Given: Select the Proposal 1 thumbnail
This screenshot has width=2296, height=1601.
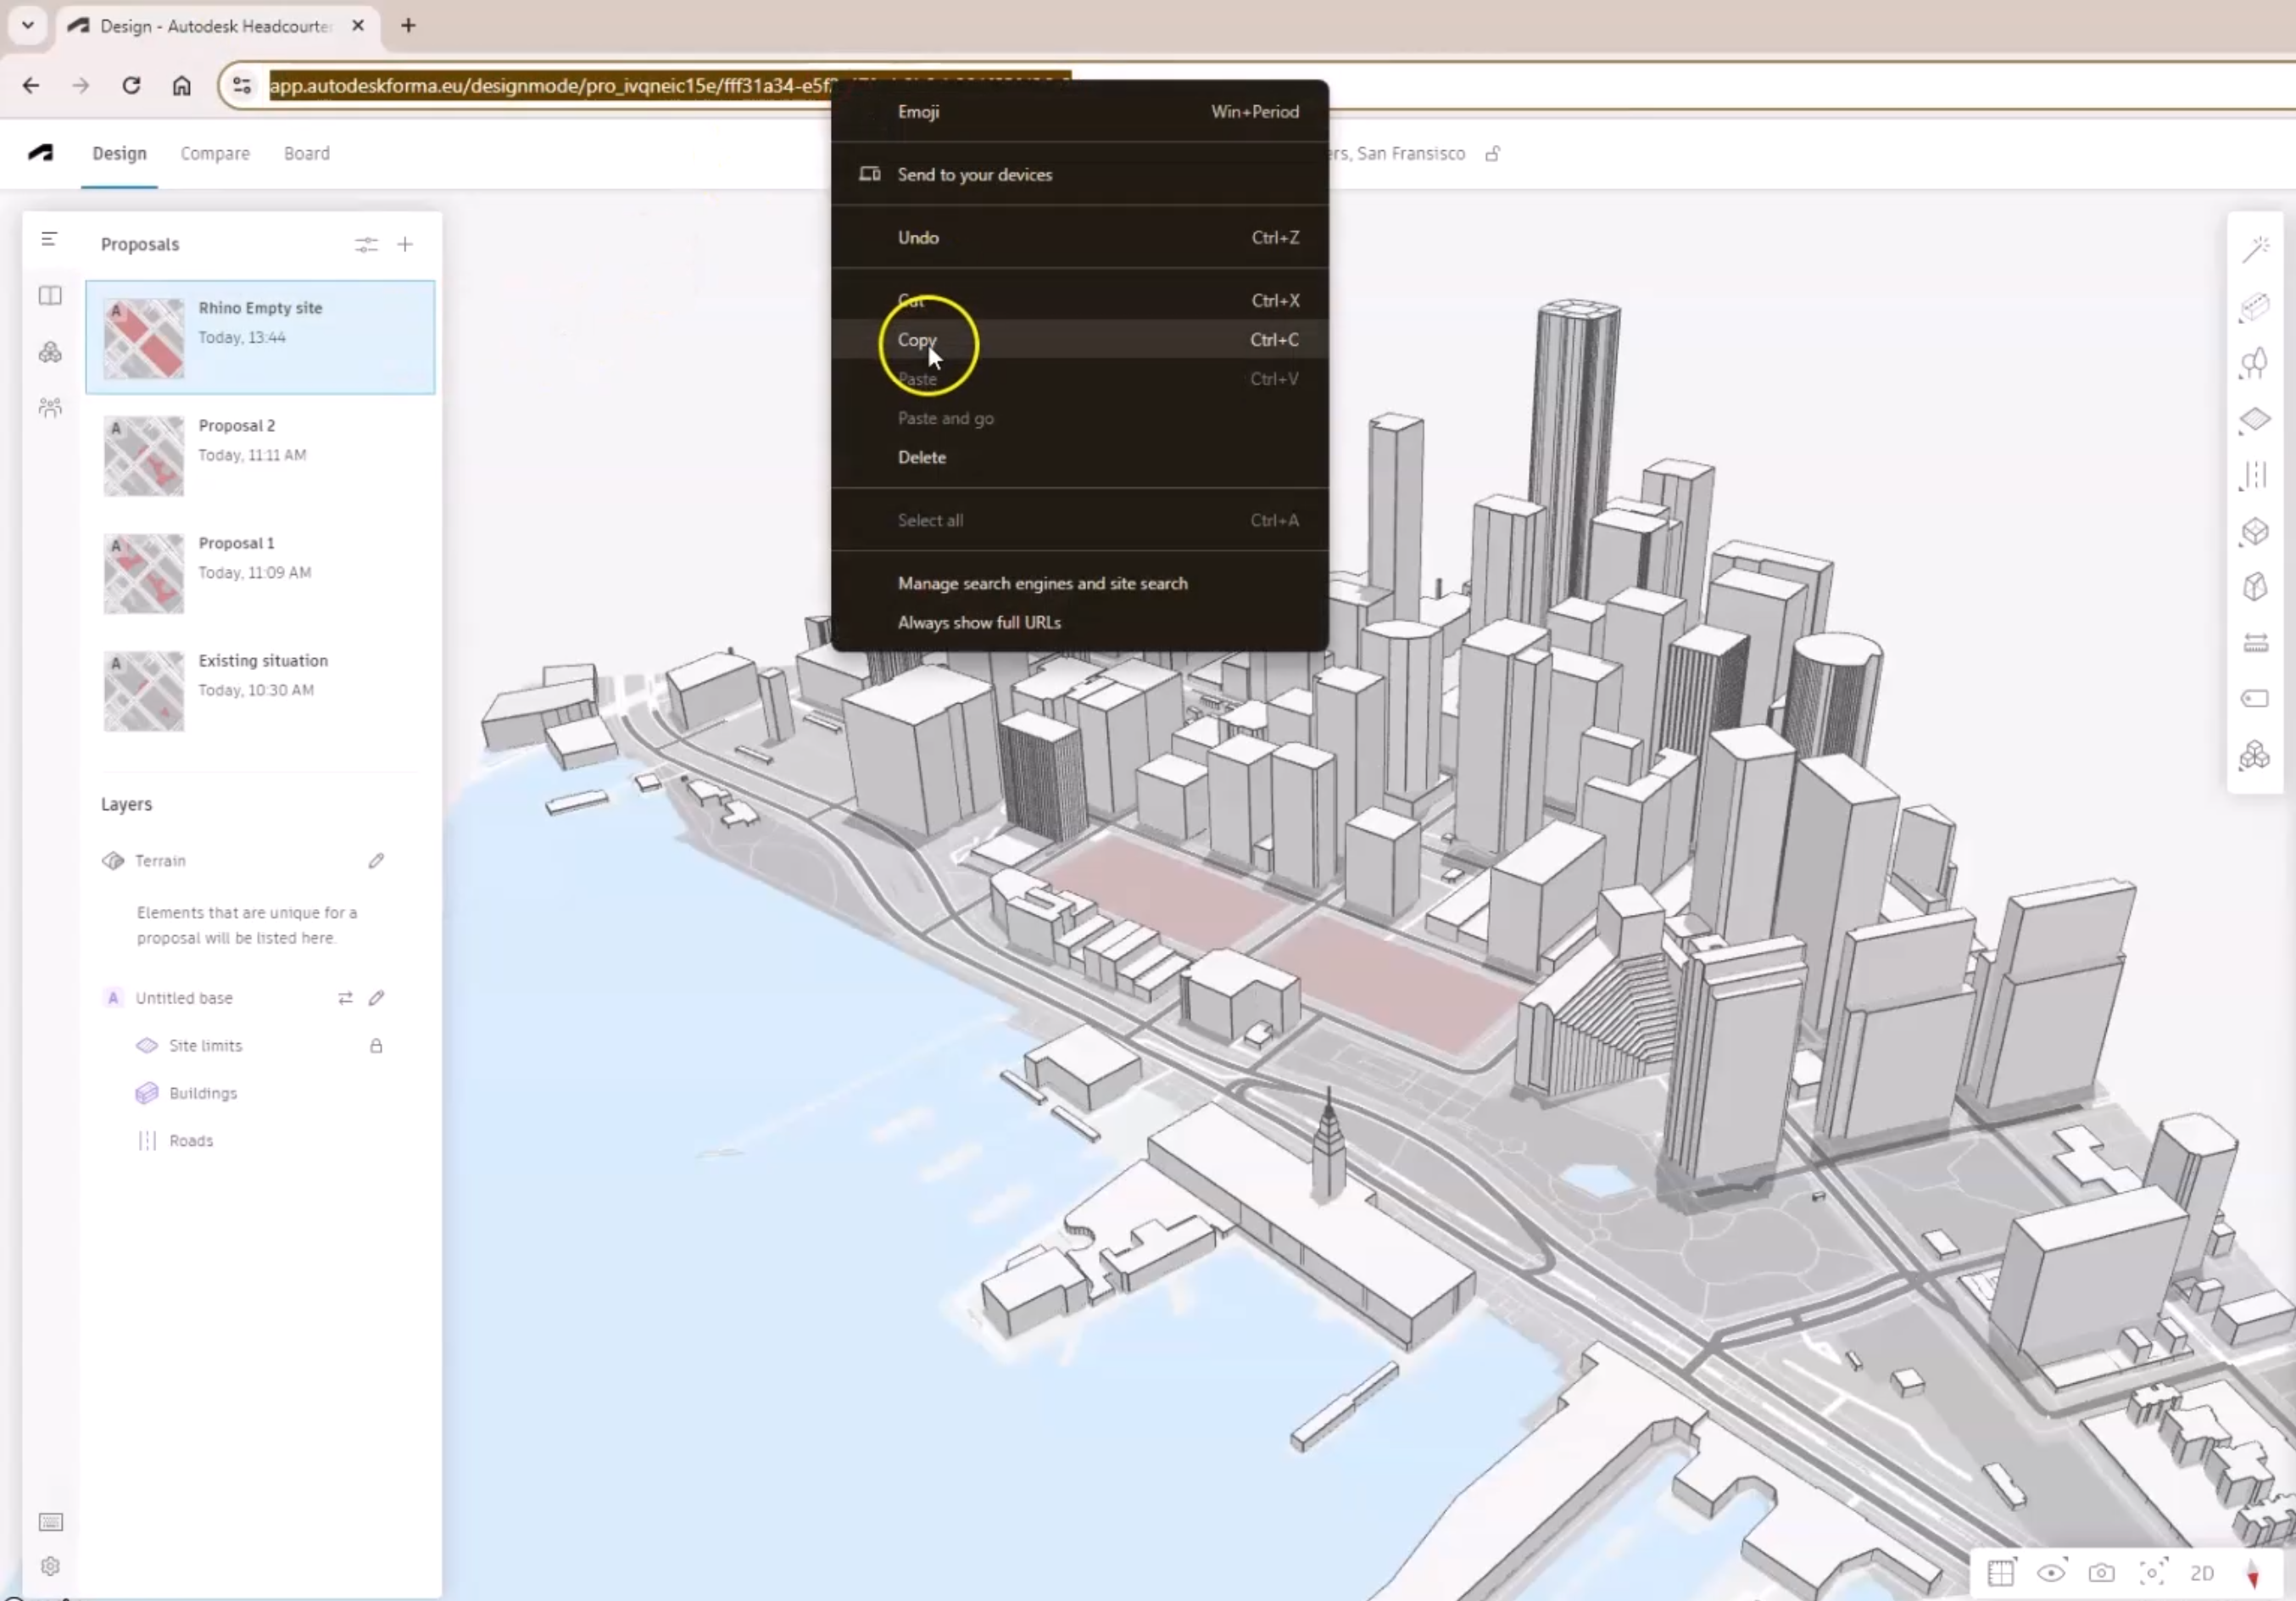Looking at the screenshot, I should pos(144,573).
